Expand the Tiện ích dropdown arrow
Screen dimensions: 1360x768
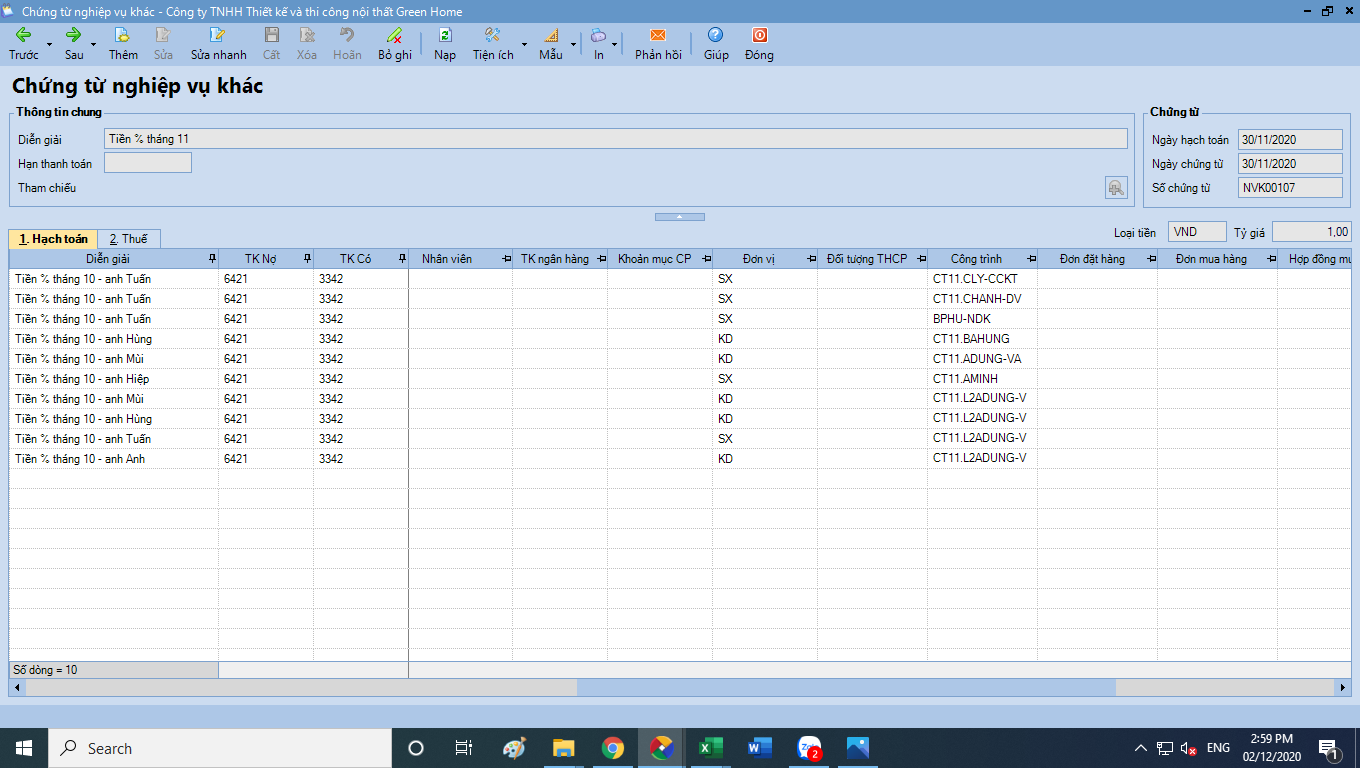[524, 44]
